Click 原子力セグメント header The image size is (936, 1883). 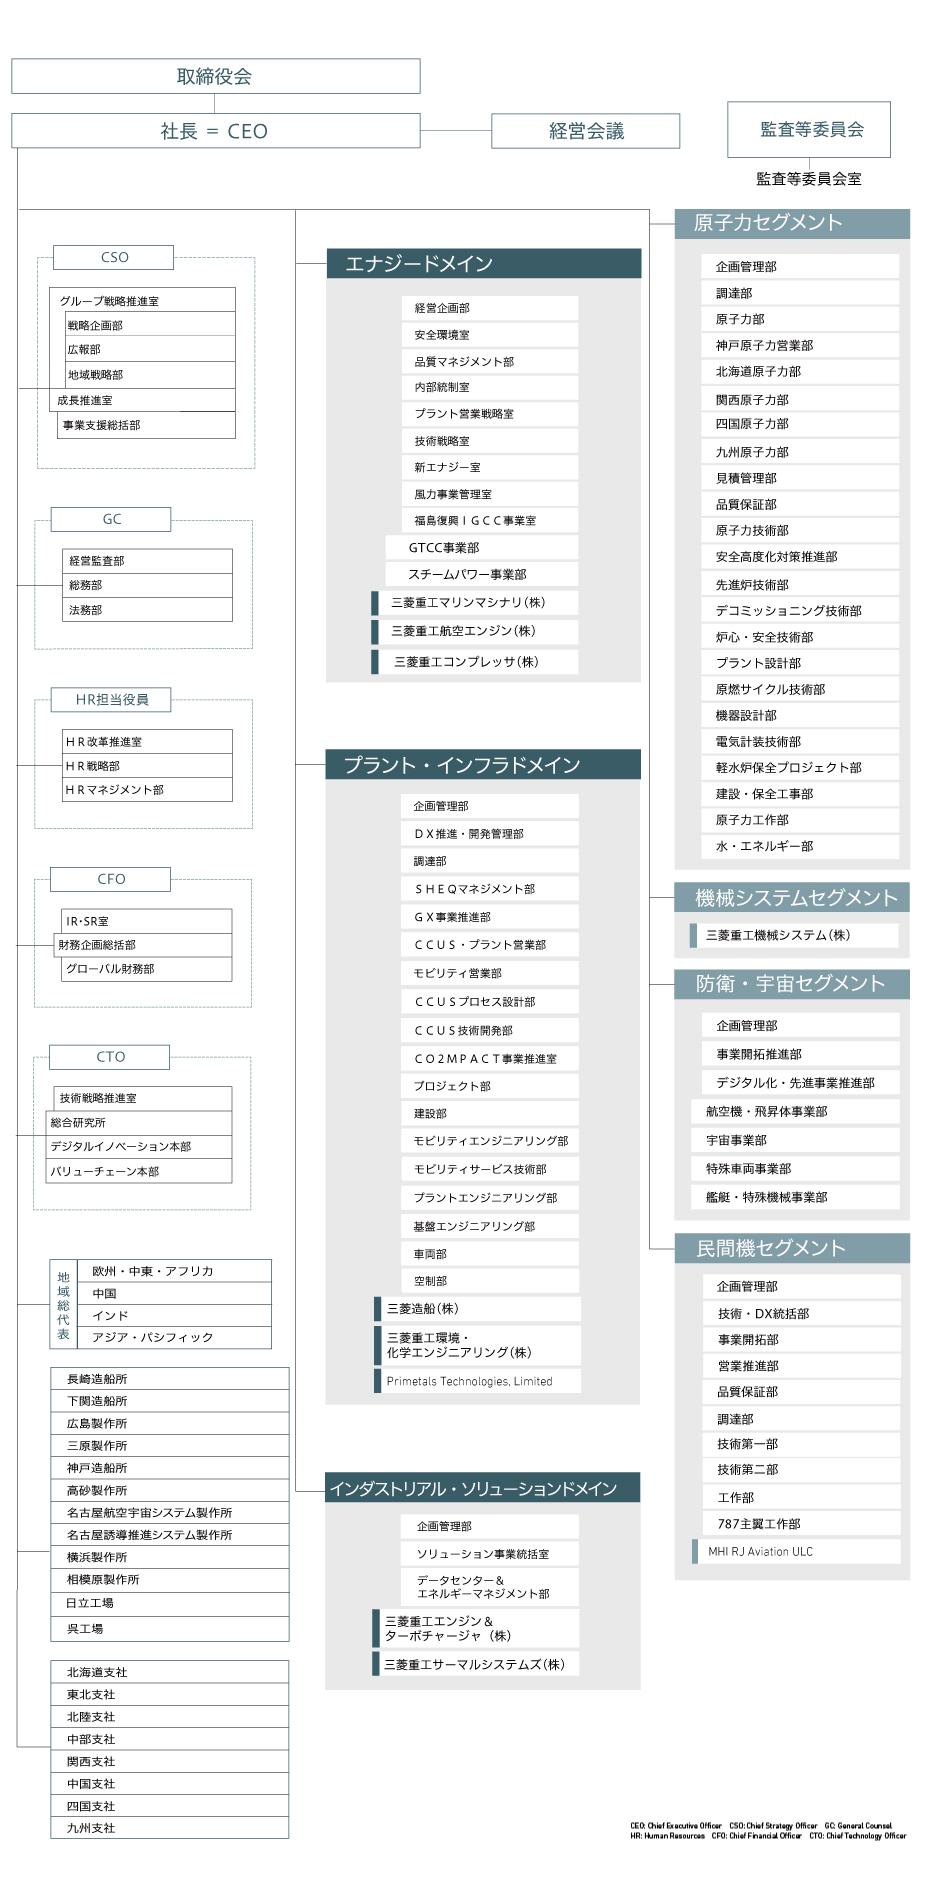point(792,223)
